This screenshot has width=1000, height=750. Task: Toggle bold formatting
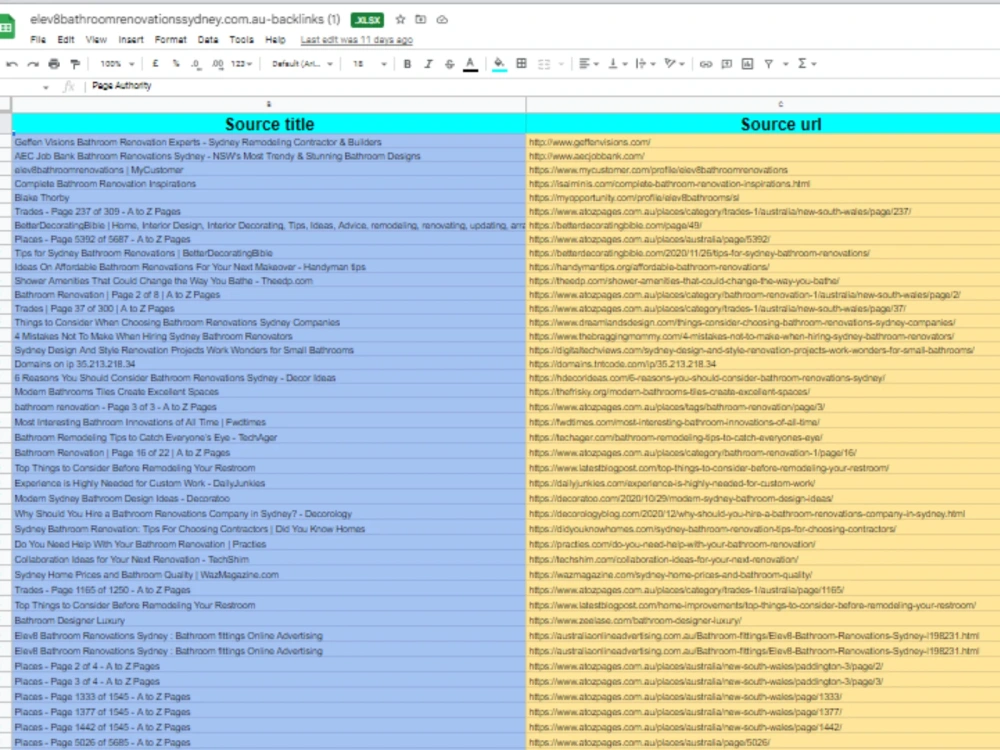407,64
